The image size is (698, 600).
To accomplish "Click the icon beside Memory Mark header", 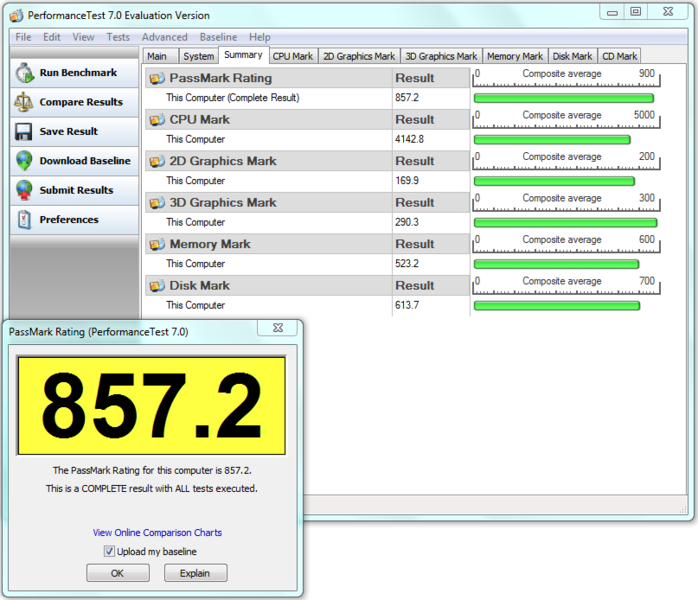I will pos(157,244).
